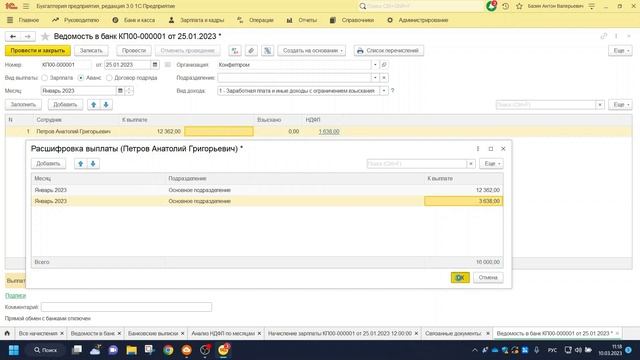Image resolution: width=640 pixels, height=360 pixels.
Task: Show the document's Дт/Кт postings icon
Action: coord(235,51)
